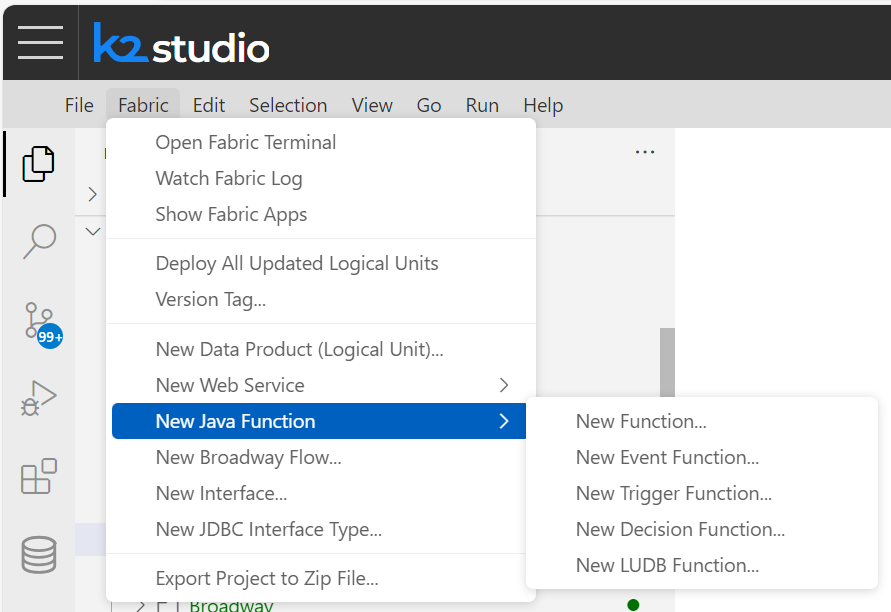This screenshot has width=891, height=612.
Task: Open the database cylinder icon in sidebar
Action: tap(38, 554)
